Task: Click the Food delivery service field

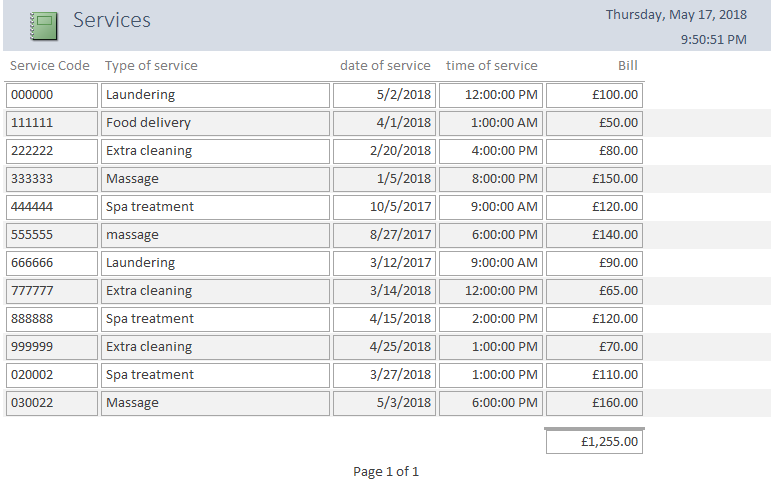Action: point(215,123)
